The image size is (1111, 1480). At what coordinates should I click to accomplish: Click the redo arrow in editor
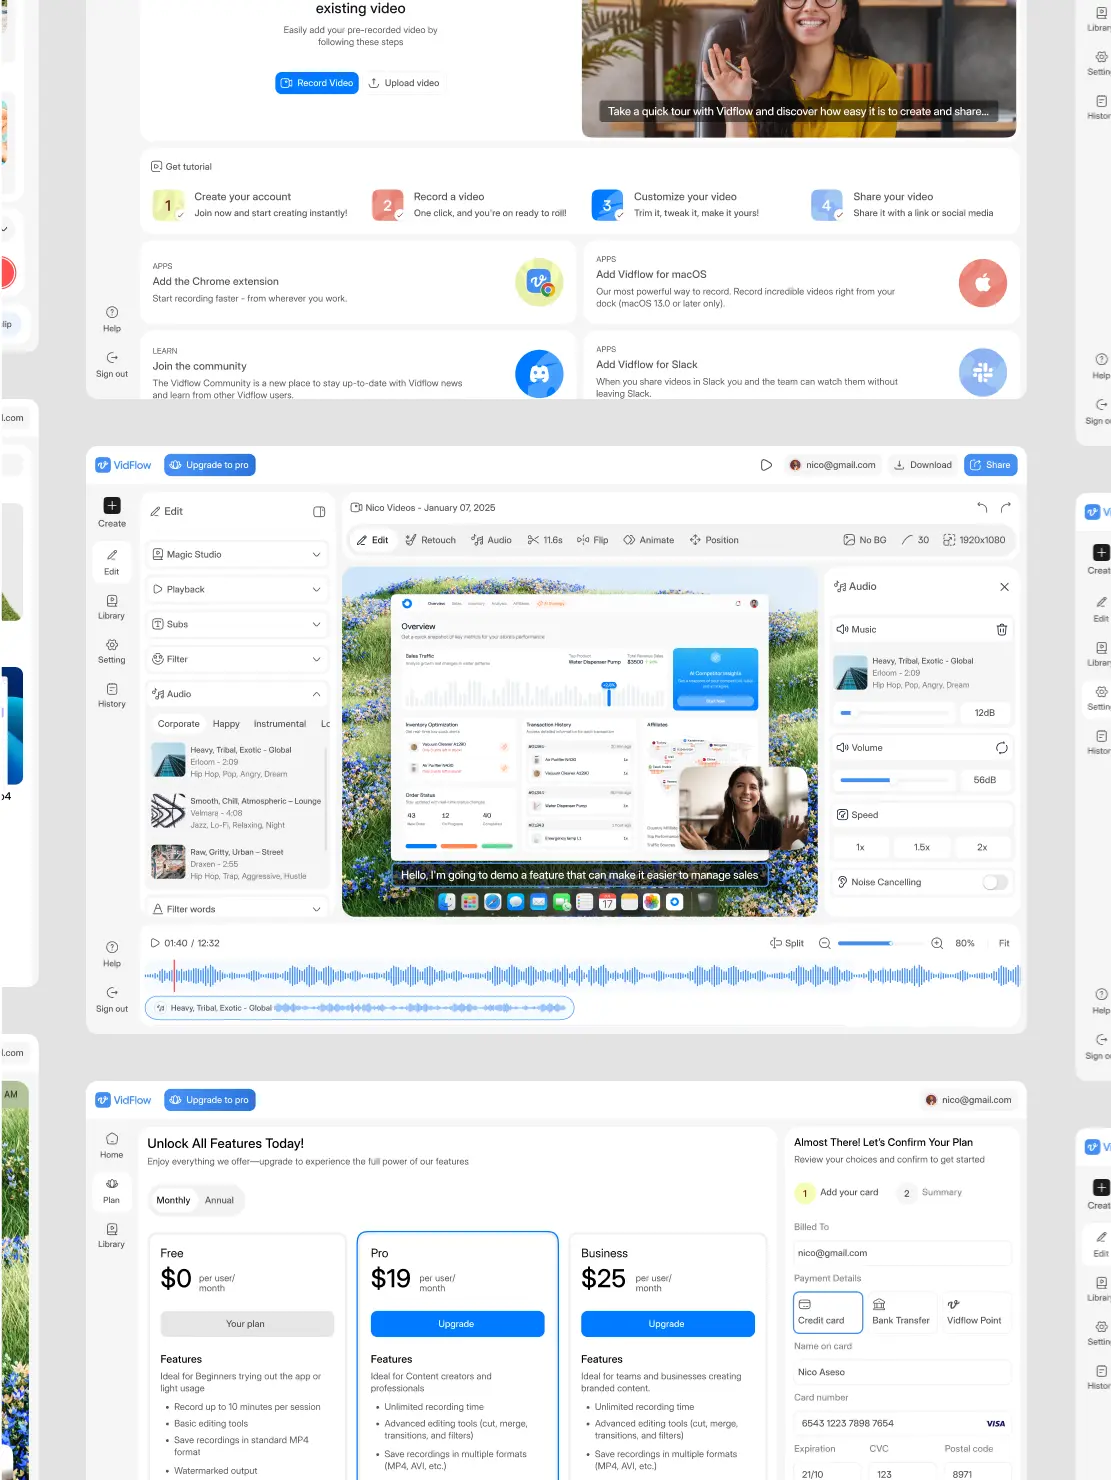(x=1006, y=508)
